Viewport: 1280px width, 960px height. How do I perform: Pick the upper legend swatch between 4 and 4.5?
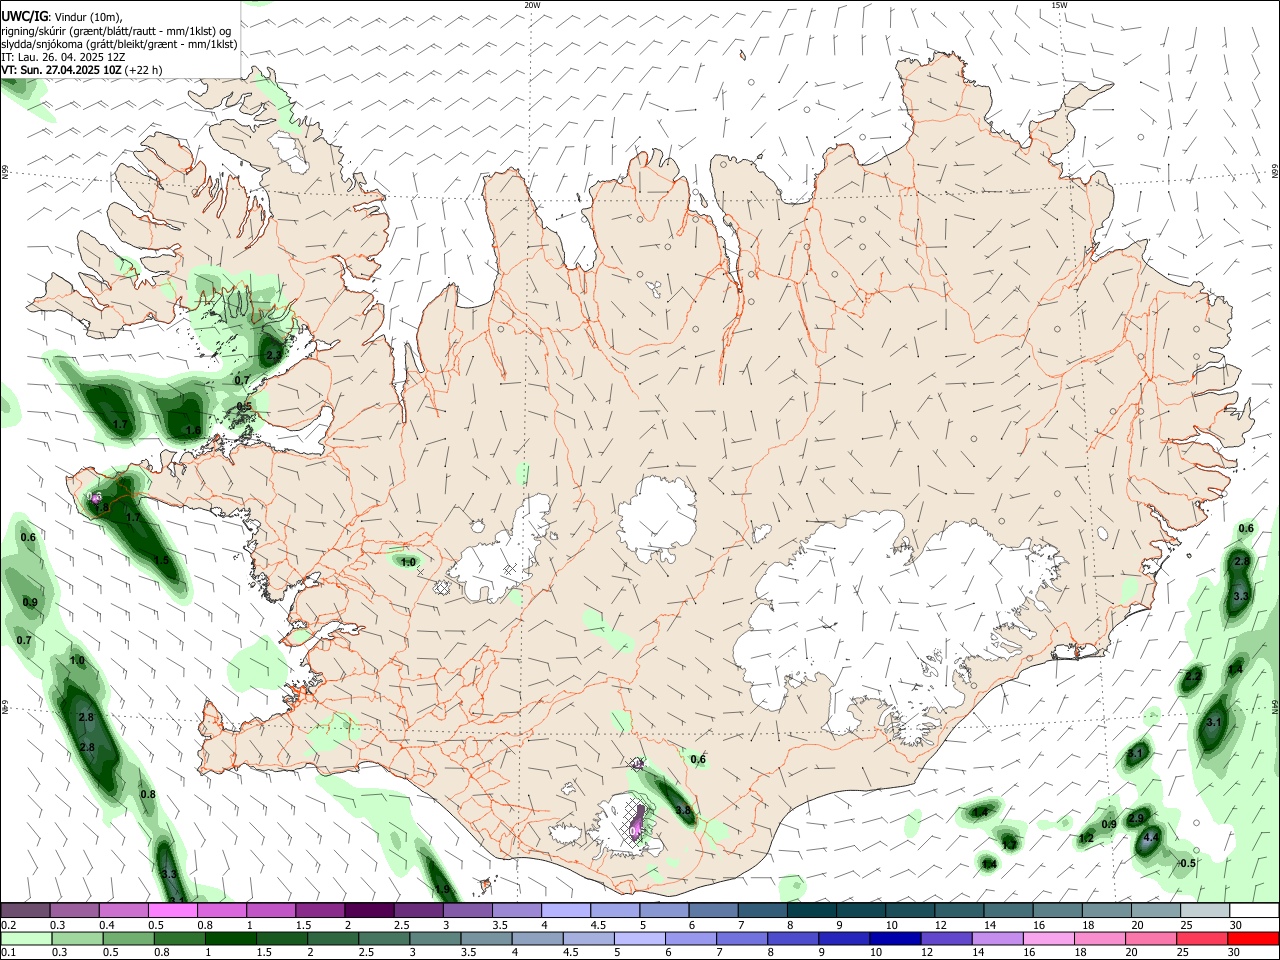point(566,911)
